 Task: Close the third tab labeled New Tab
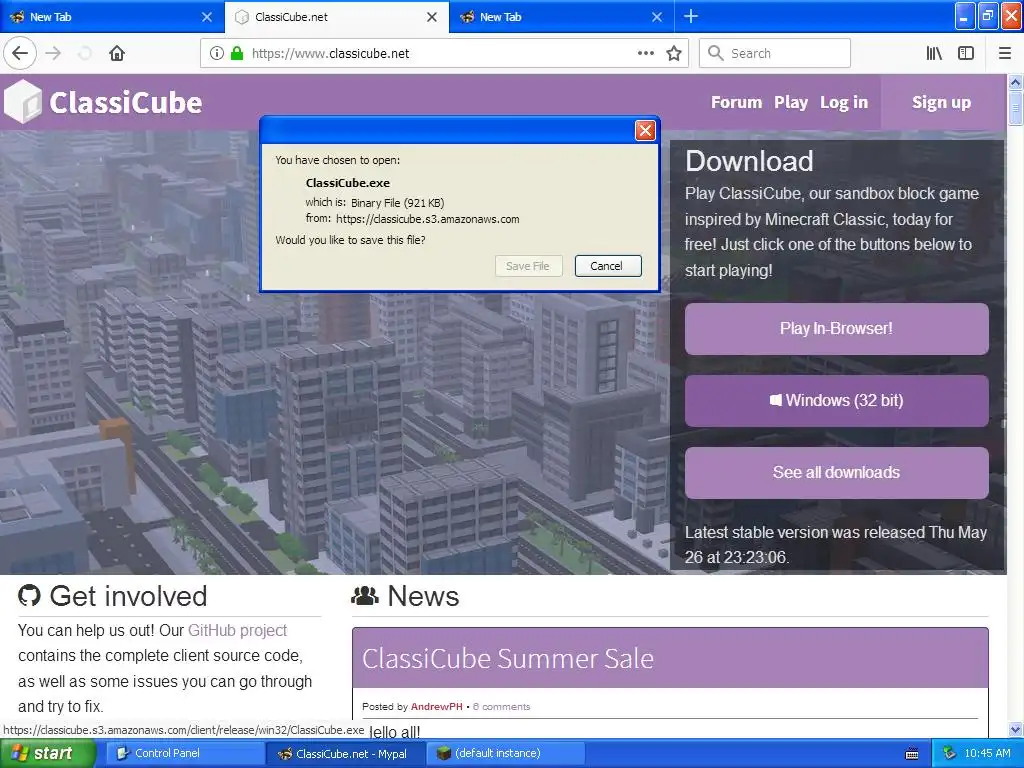tap(657, 17)
